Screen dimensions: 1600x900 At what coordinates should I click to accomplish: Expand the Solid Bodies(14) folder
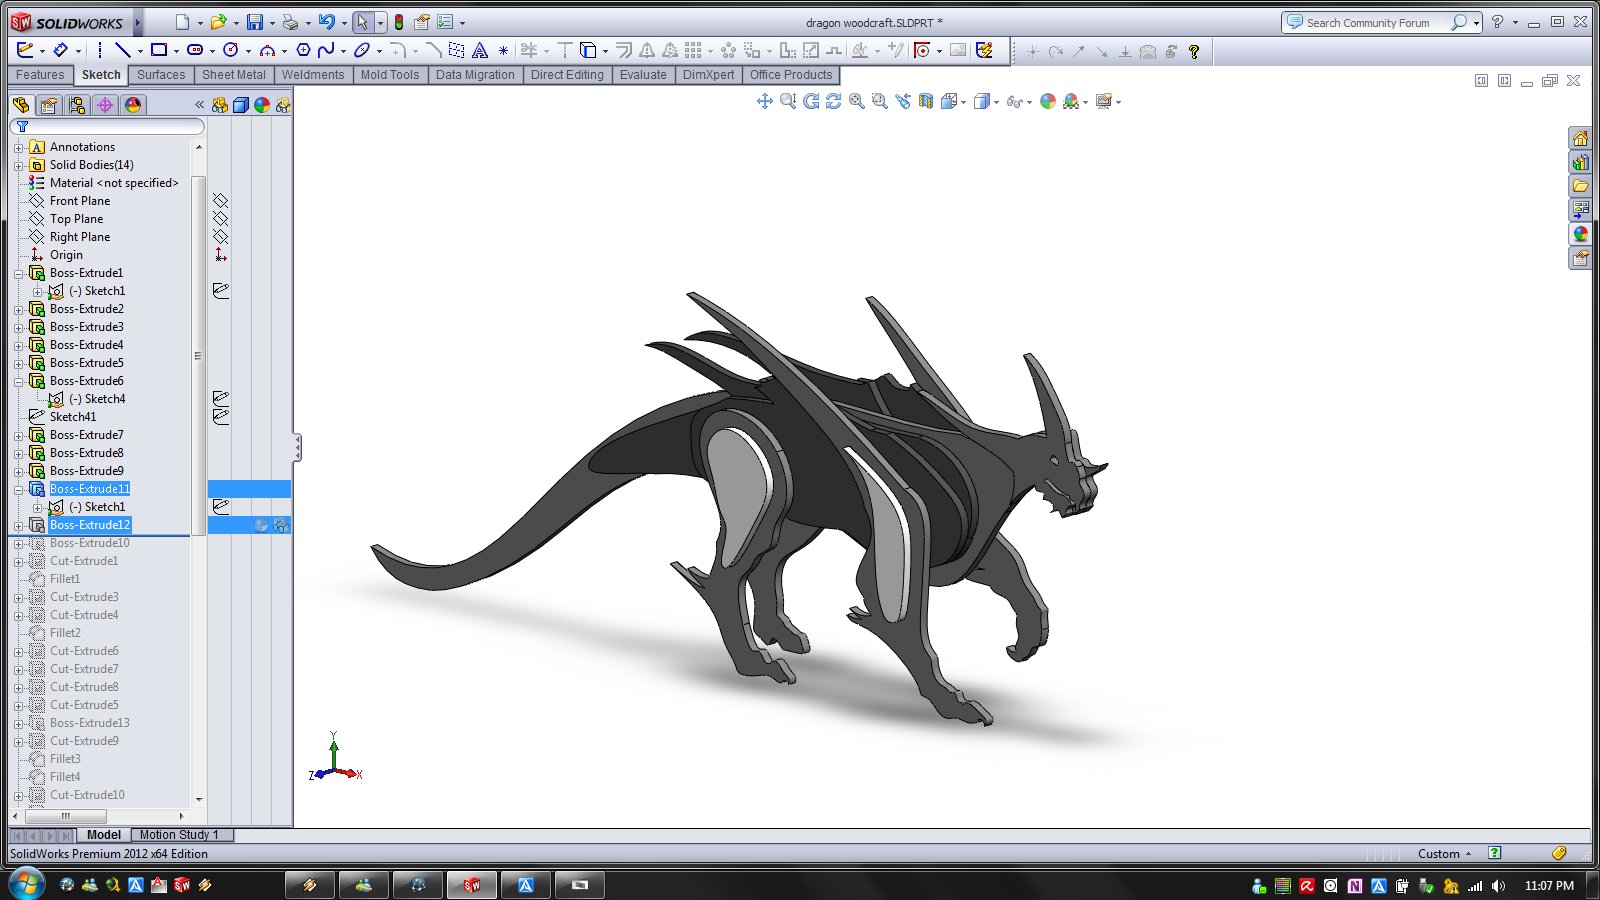(x=18, y=165)
